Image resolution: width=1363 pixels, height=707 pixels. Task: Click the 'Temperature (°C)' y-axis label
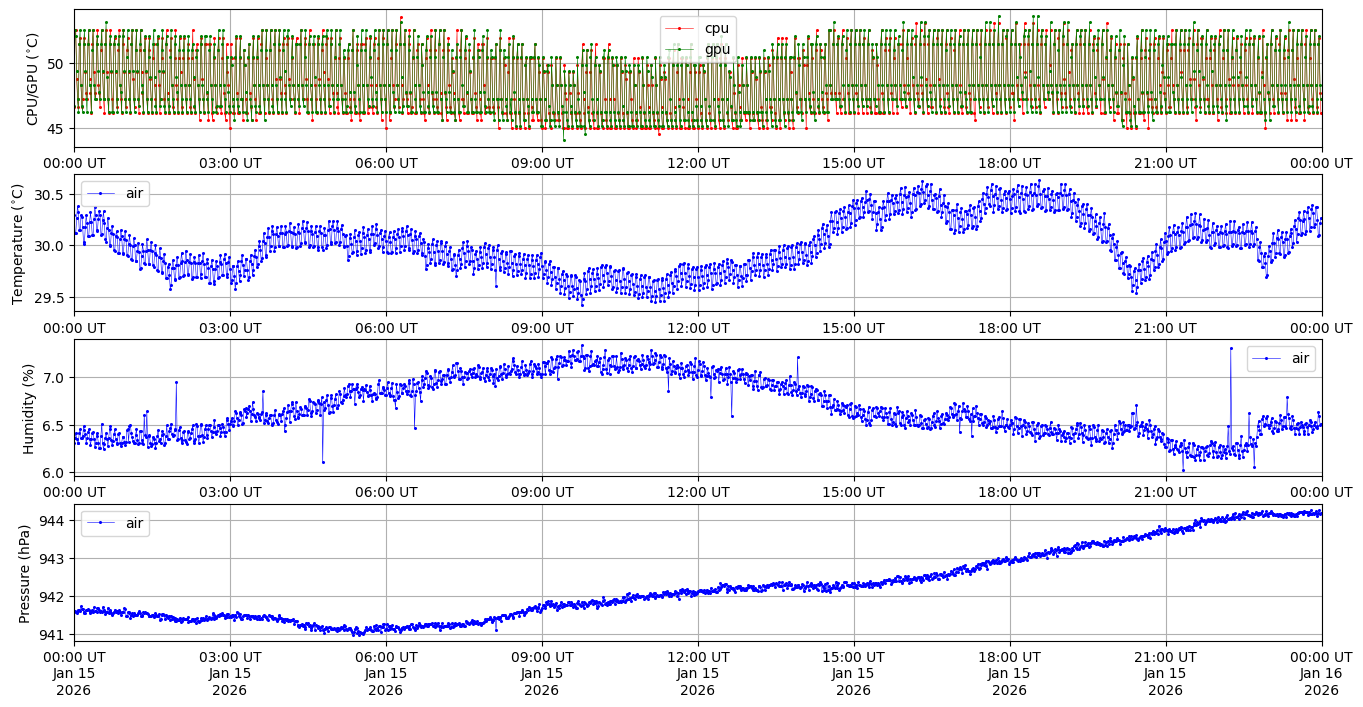pyautogui.click(x=17, y=243)
